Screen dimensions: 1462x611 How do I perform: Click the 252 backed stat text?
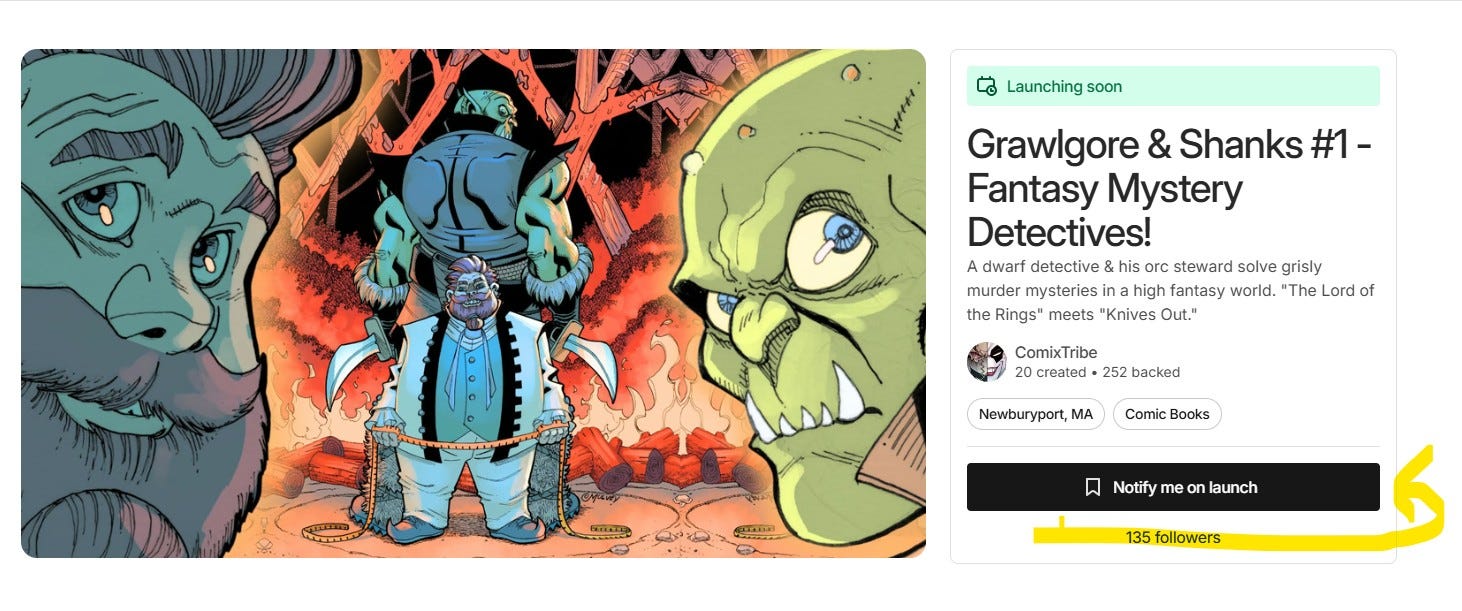[x=1142, y=372]
